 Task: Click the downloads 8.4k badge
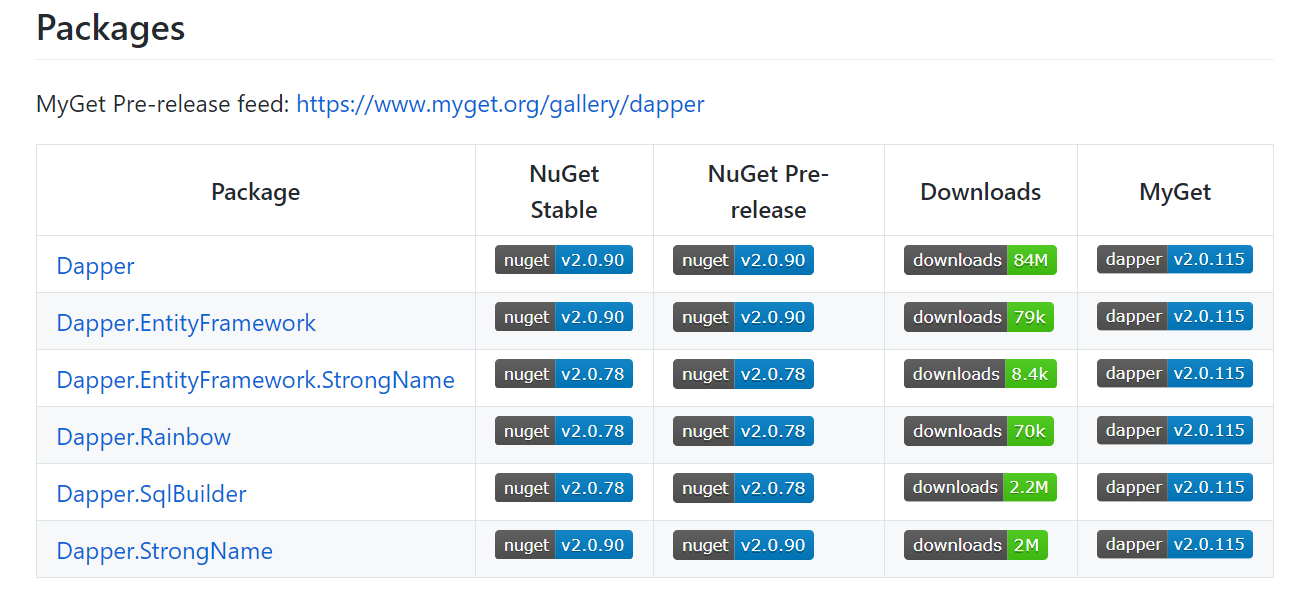point(980,374)
